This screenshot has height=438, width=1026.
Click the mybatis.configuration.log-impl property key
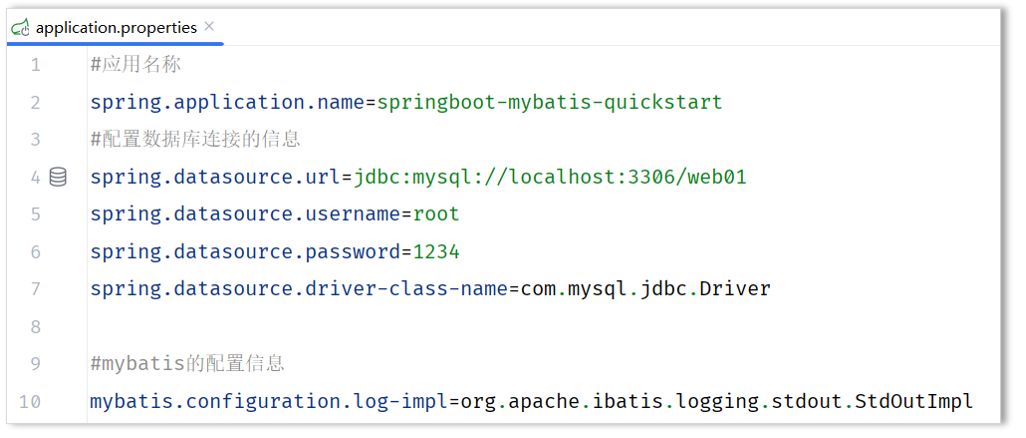(267, 402)
